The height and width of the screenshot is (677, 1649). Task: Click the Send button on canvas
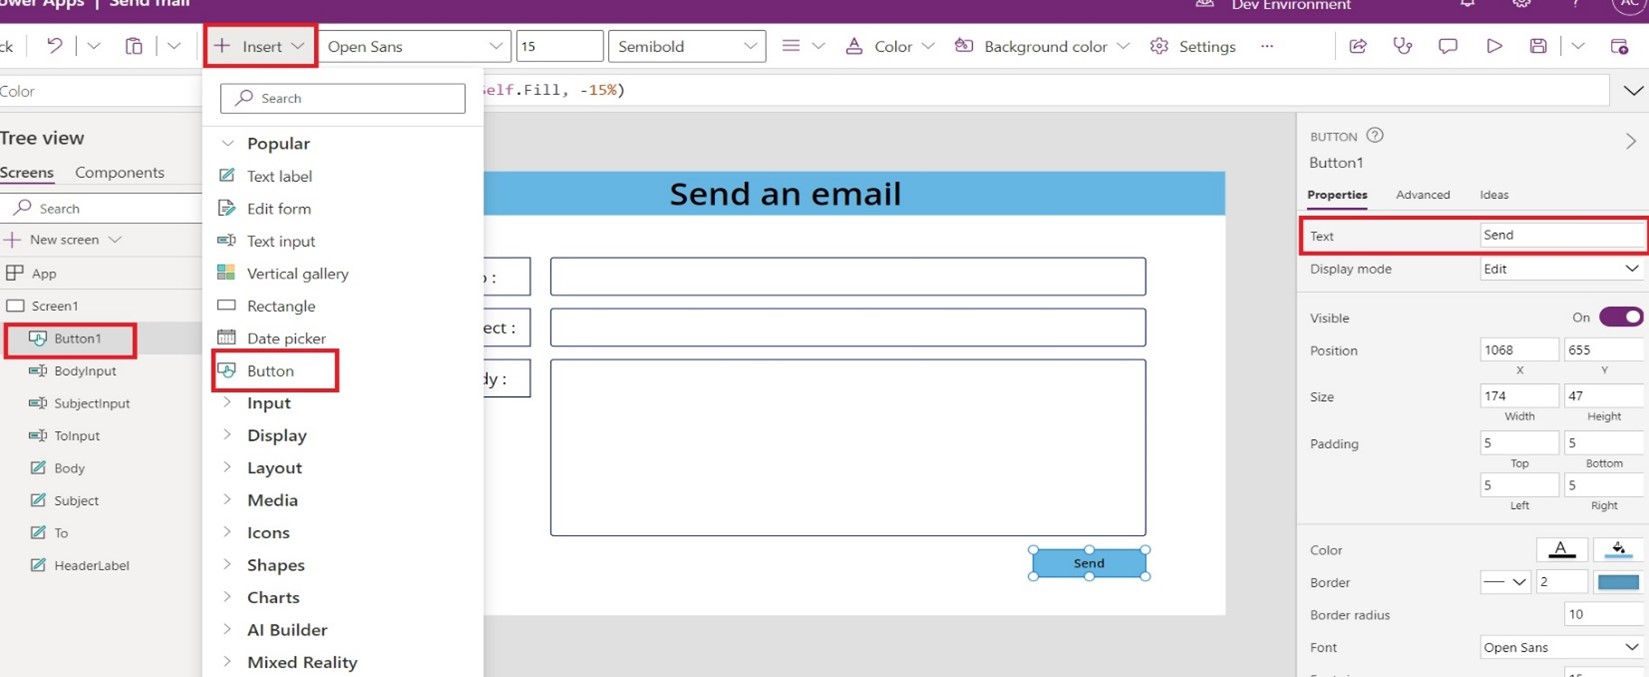[1088, 563]
